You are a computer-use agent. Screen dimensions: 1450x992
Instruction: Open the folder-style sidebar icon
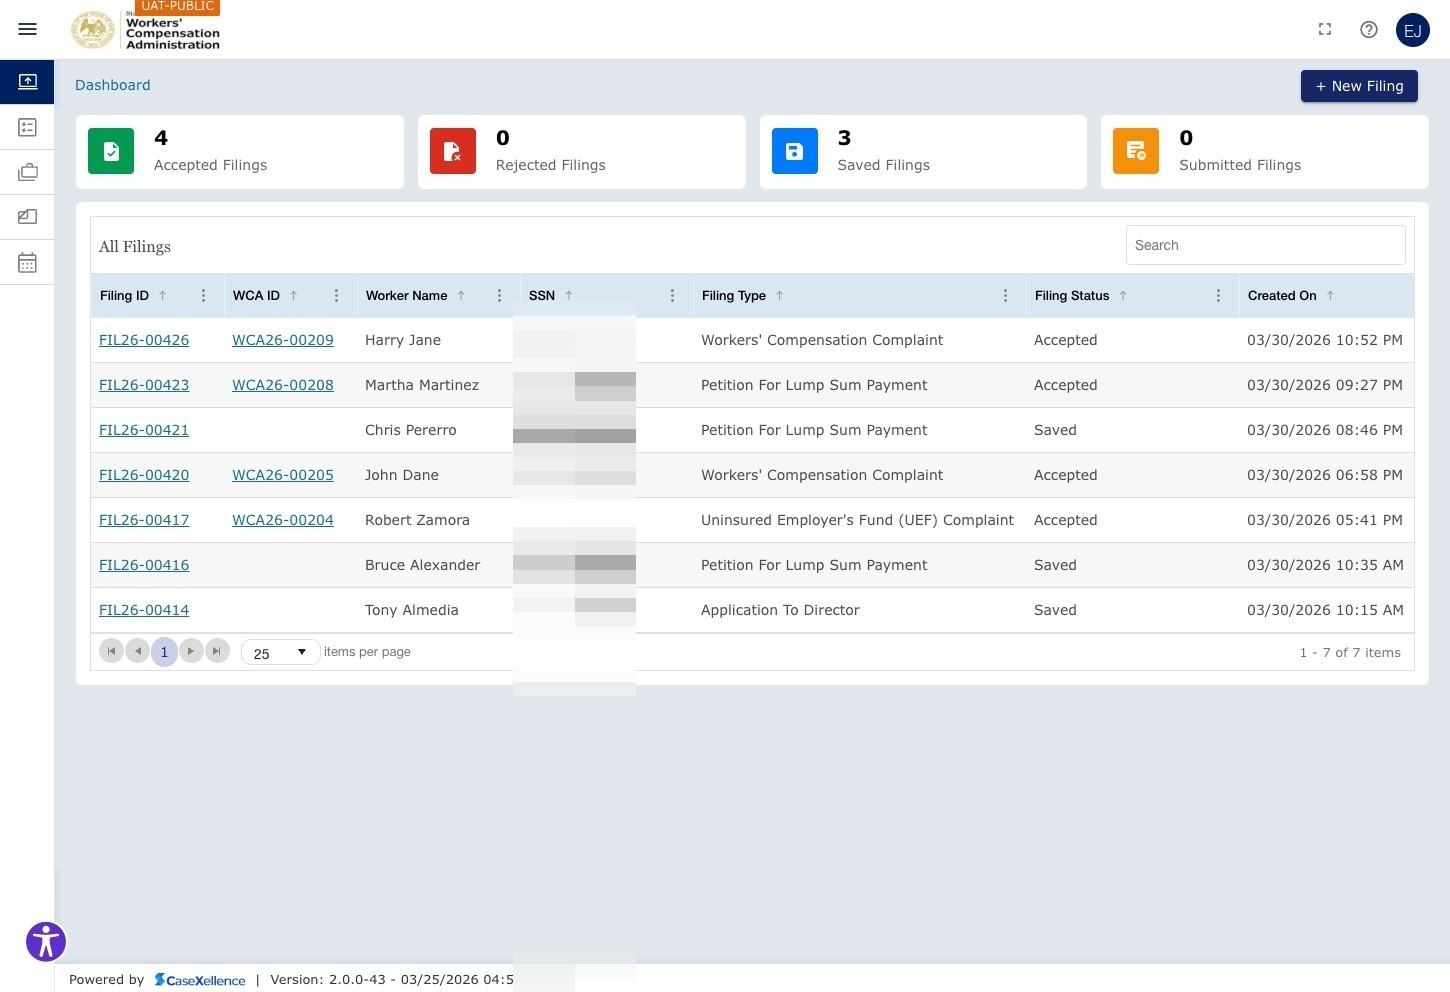click(x=27, y=217)
